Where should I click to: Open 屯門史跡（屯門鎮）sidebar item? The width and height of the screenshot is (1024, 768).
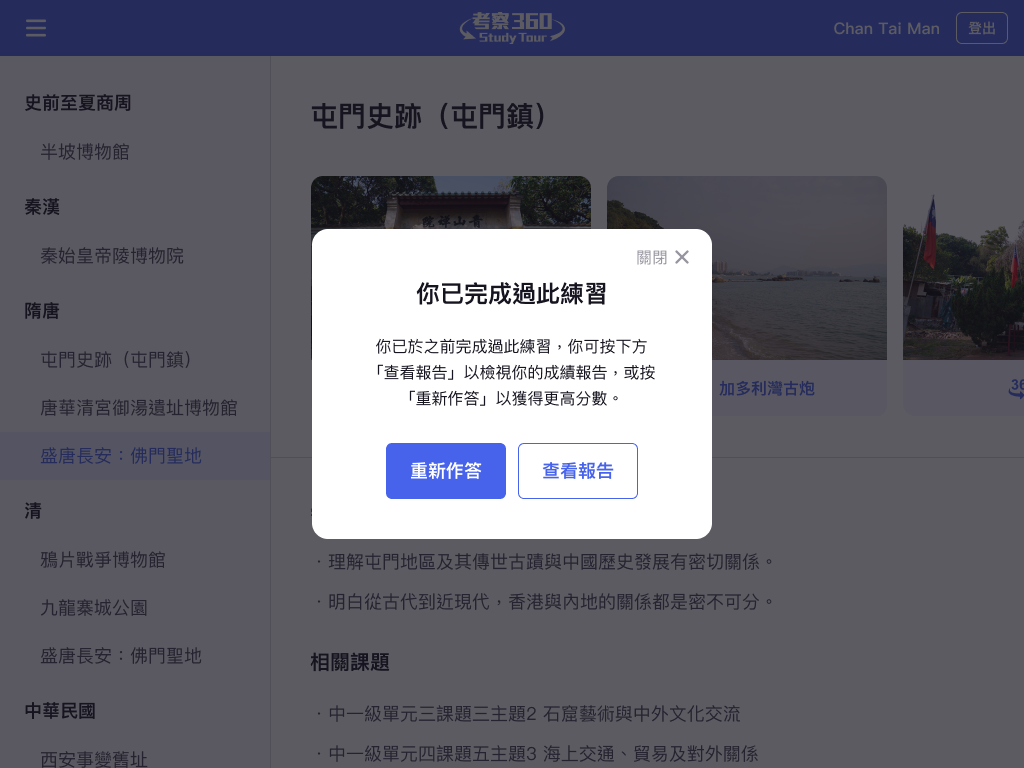tap(116, 359)
